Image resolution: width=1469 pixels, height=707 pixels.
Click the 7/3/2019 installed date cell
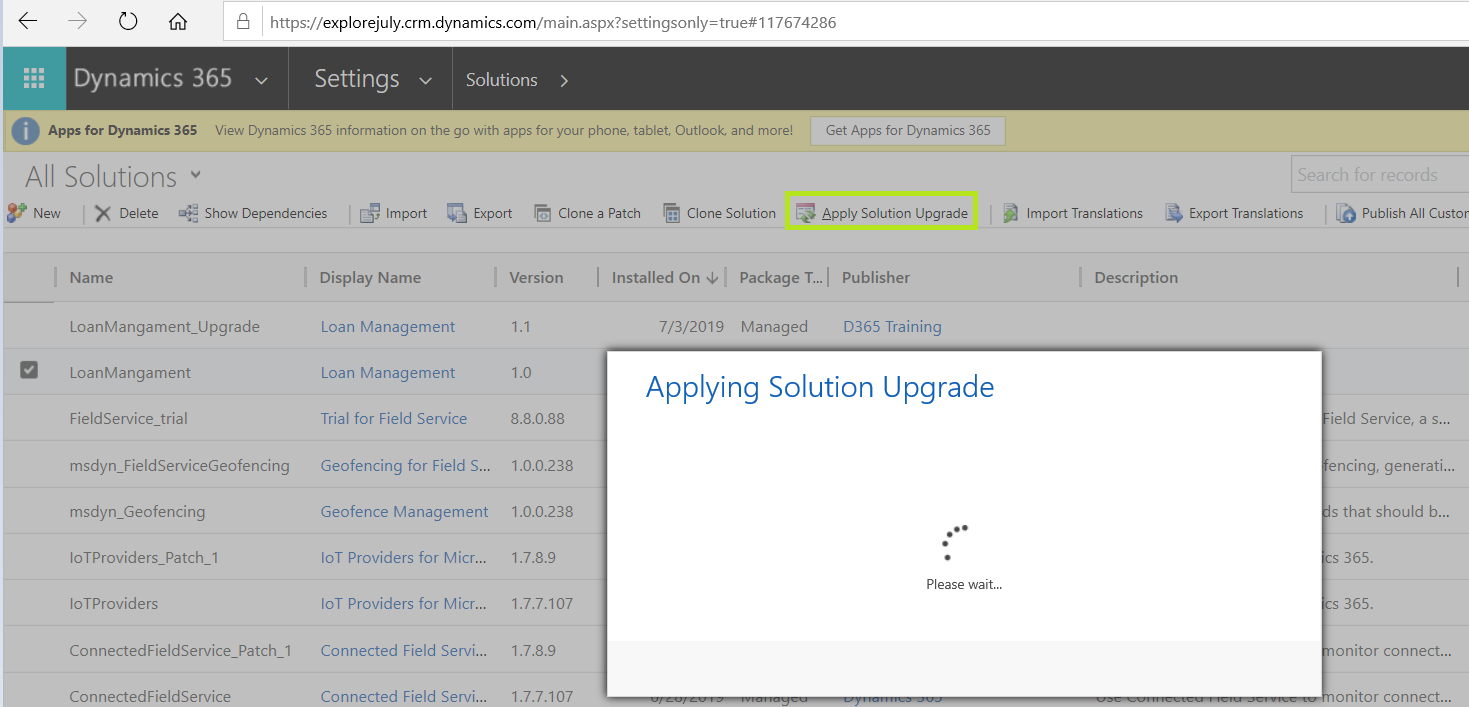pos(690,326)
